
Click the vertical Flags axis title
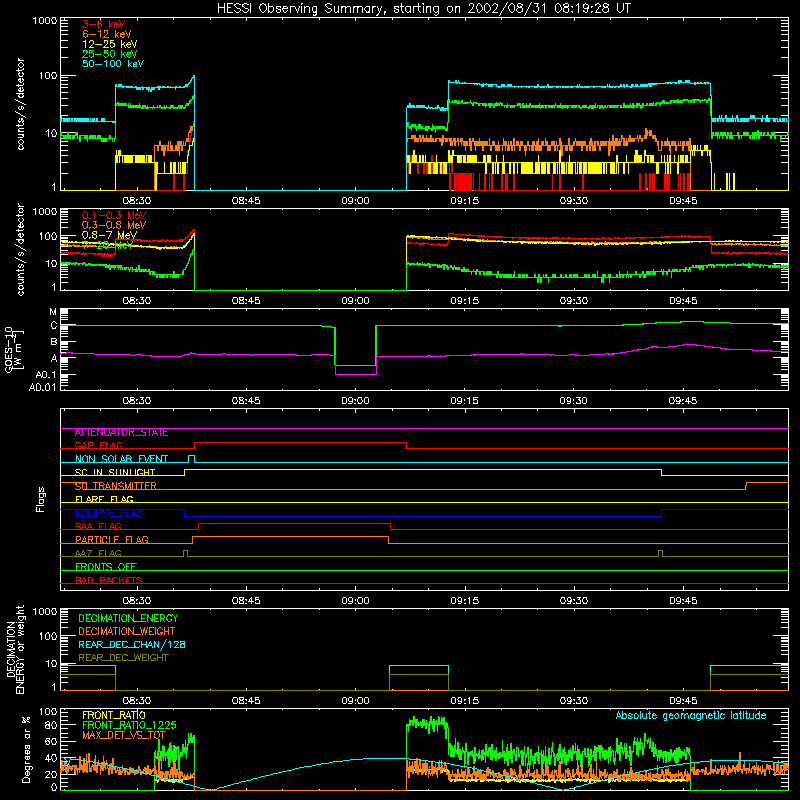(x=41, y=499)
